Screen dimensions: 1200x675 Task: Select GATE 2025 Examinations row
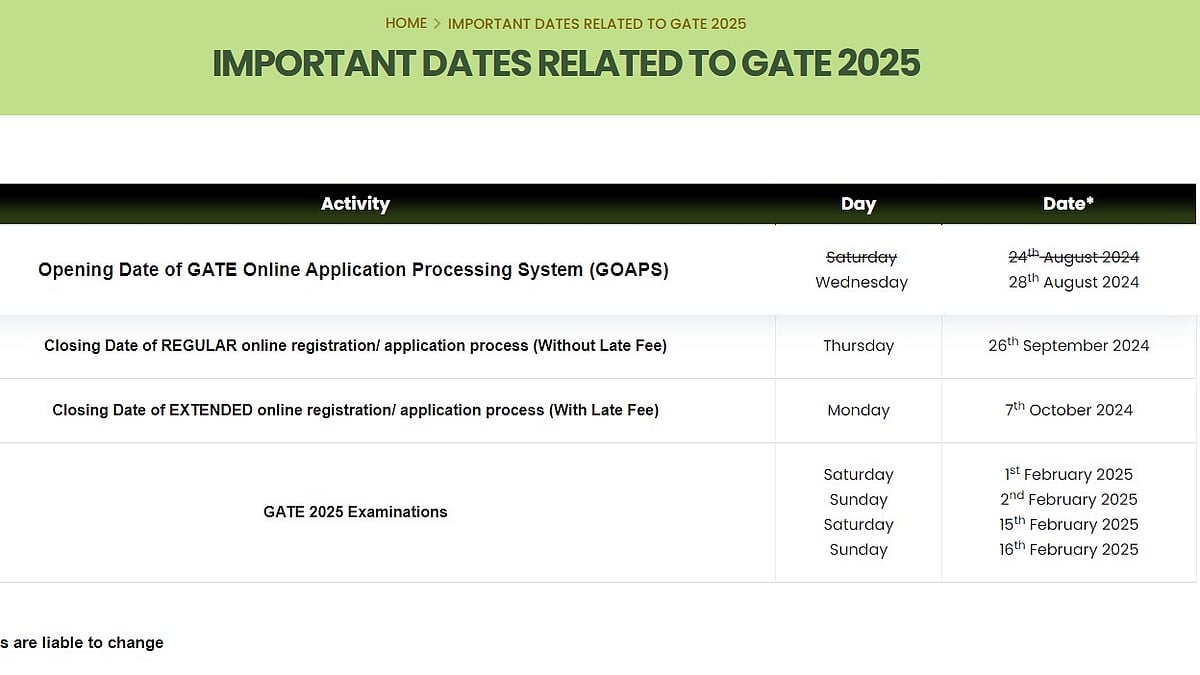[355, 512]
